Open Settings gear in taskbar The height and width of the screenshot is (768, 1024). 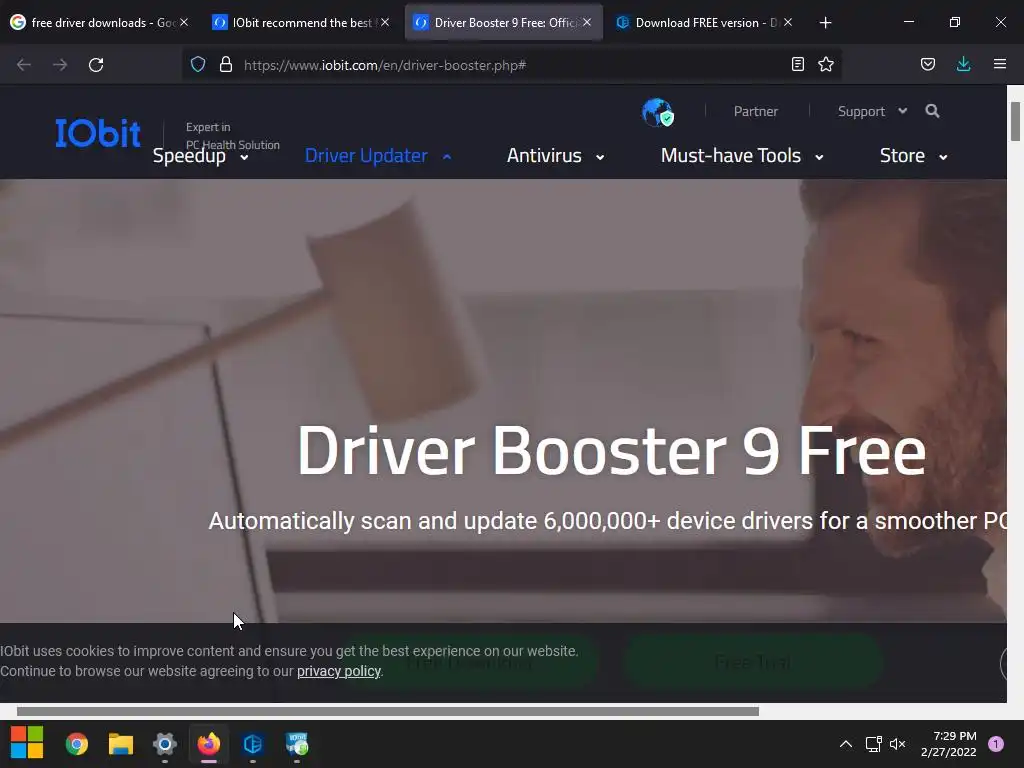165,744
